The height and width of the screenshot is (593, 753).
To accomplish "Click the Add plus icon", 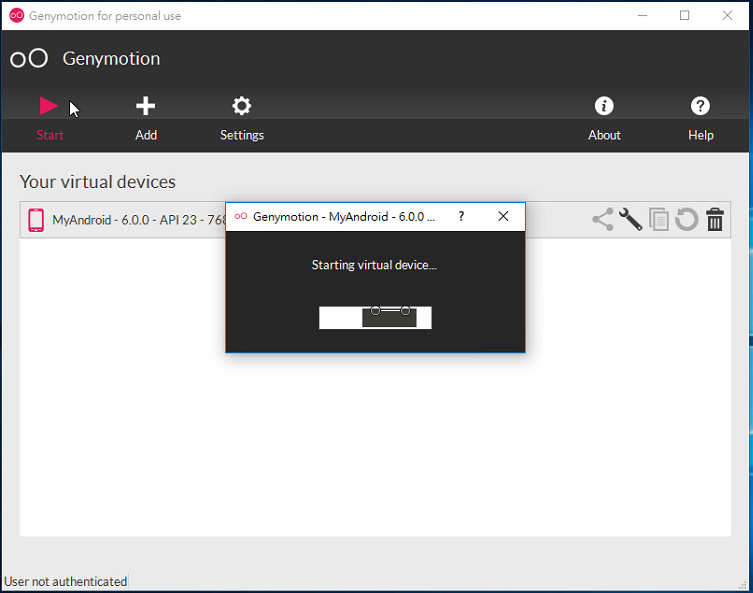I will (x=146, y=106).
